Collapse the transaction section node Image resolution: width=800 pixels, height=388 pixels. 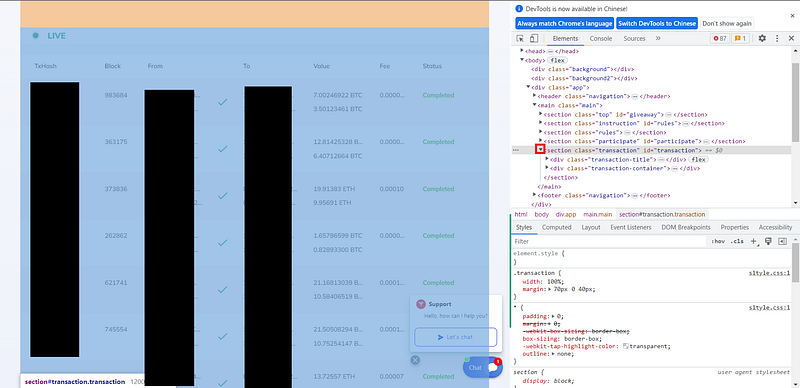pyautogui.click(x=540, y=150)
